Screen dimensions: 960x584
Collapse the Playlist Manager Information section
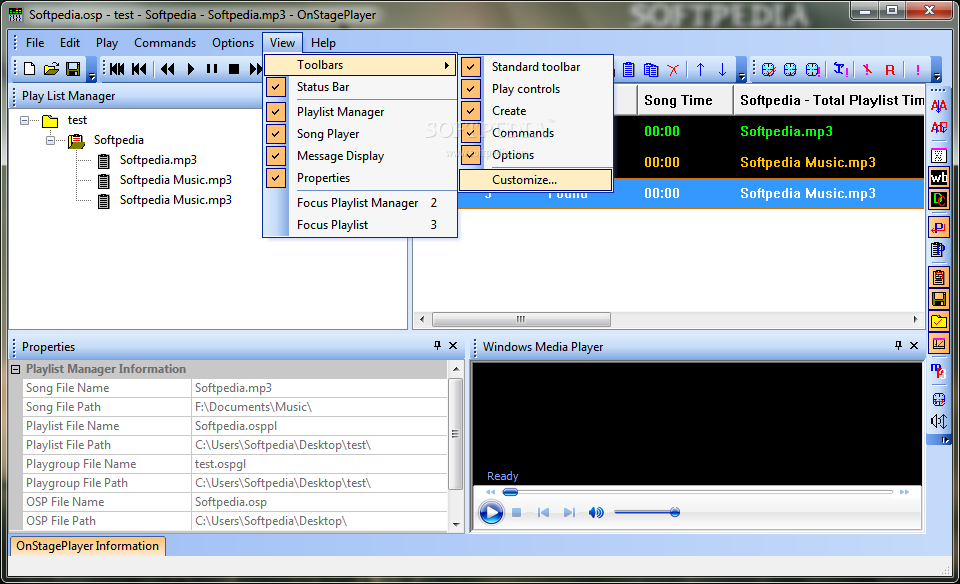pos(16,369)
